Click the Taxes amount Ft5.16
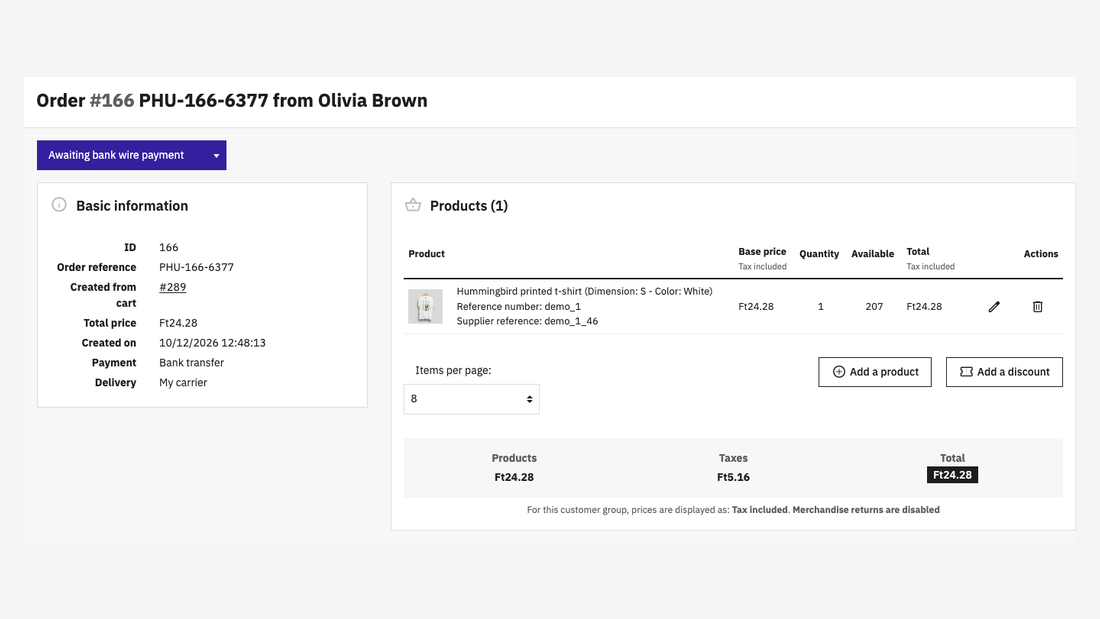1100x619 pixels. pyautogui.click(x=733, y=477)
